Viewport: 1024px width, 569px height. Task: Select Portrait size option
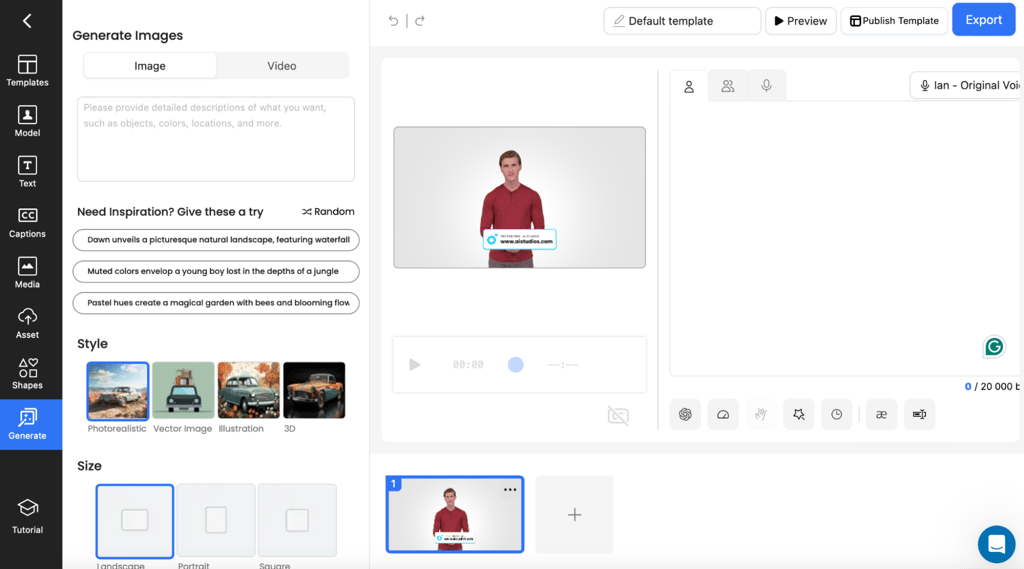pyautogui.click(x=216, y=521)
